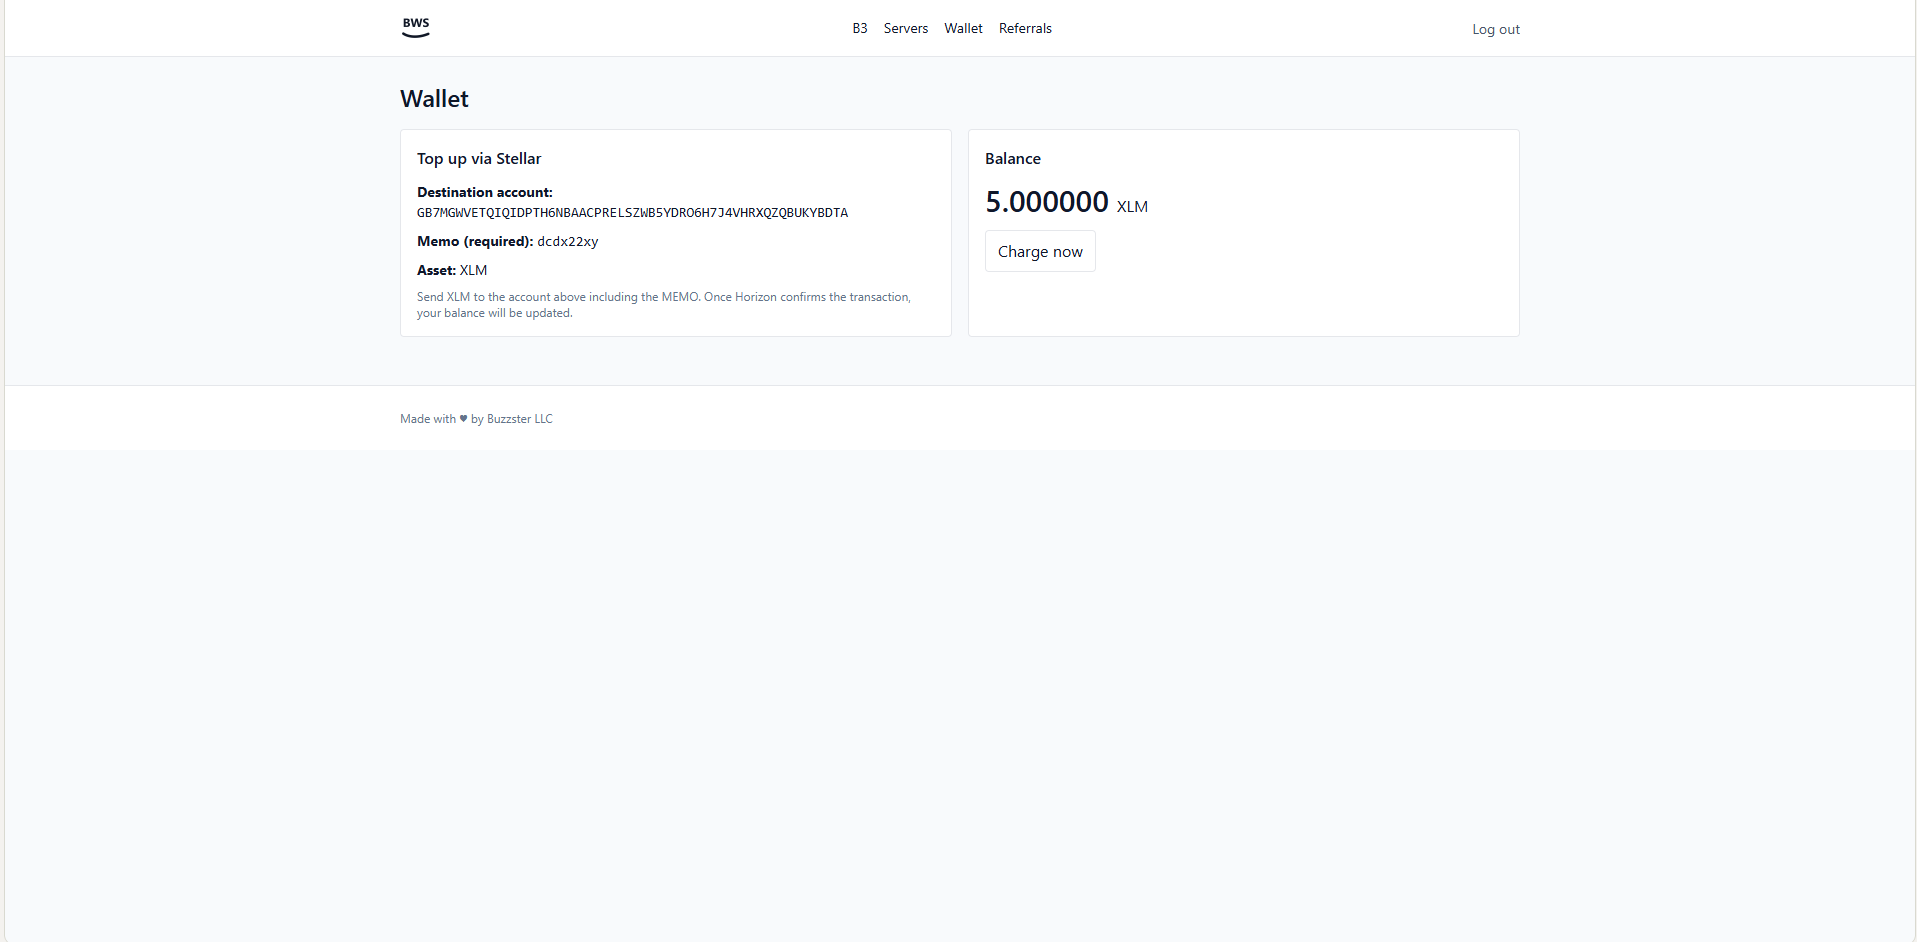Click the Wallet page heading
The width and height of the screenshot is (1917, 942).
(x=433, y=98)
